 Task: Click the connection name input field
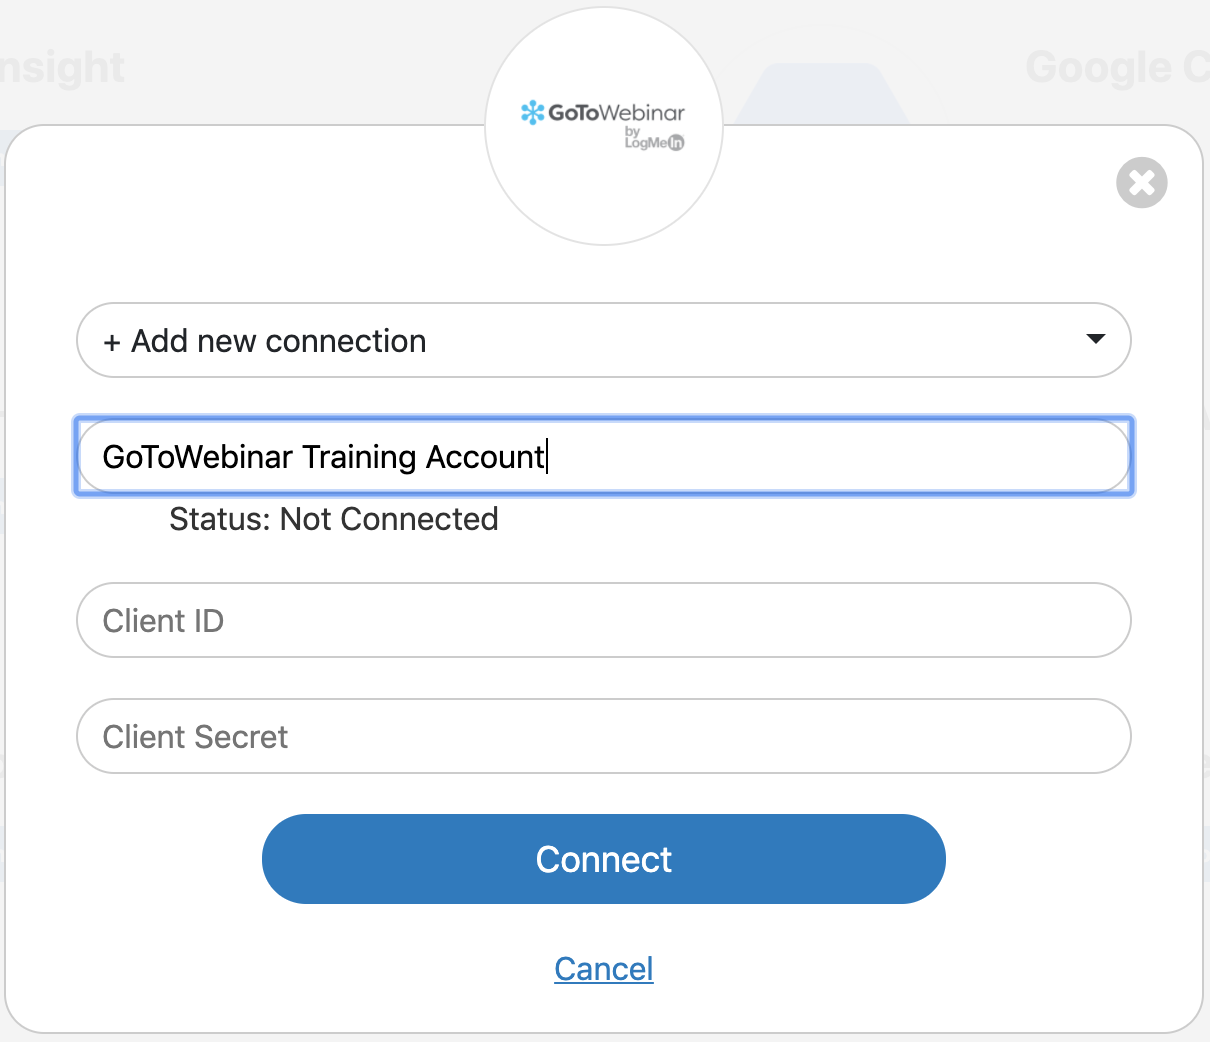800,457
